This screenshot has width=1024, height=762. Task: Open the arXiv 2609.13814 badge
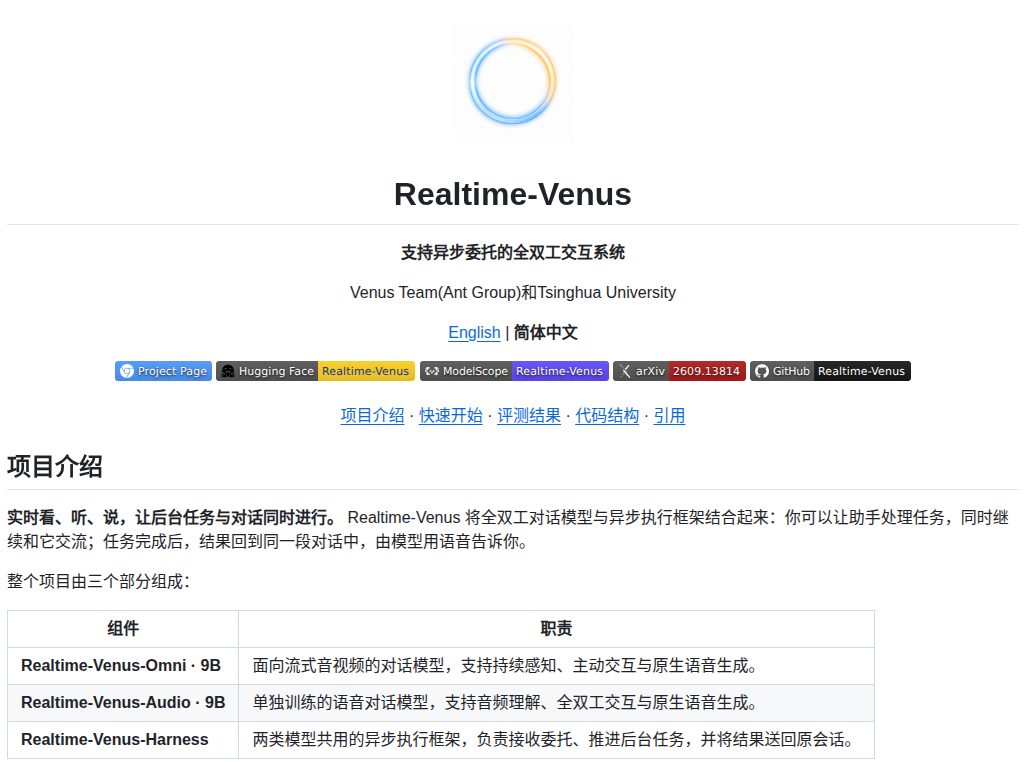[679, 371]
